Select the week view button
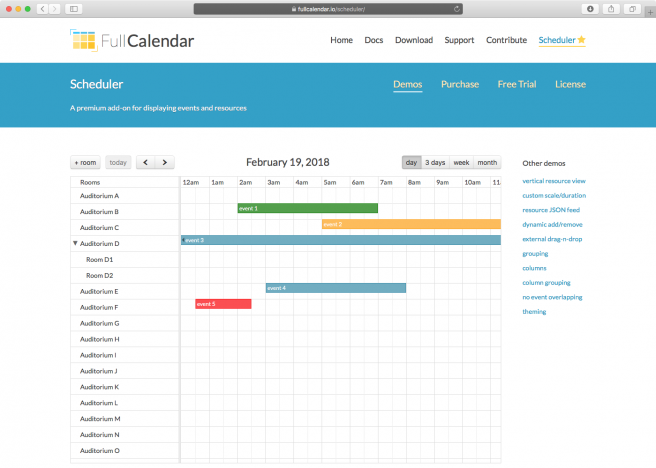Viewport: 656px width, 468px height. (x=461, y=162)
